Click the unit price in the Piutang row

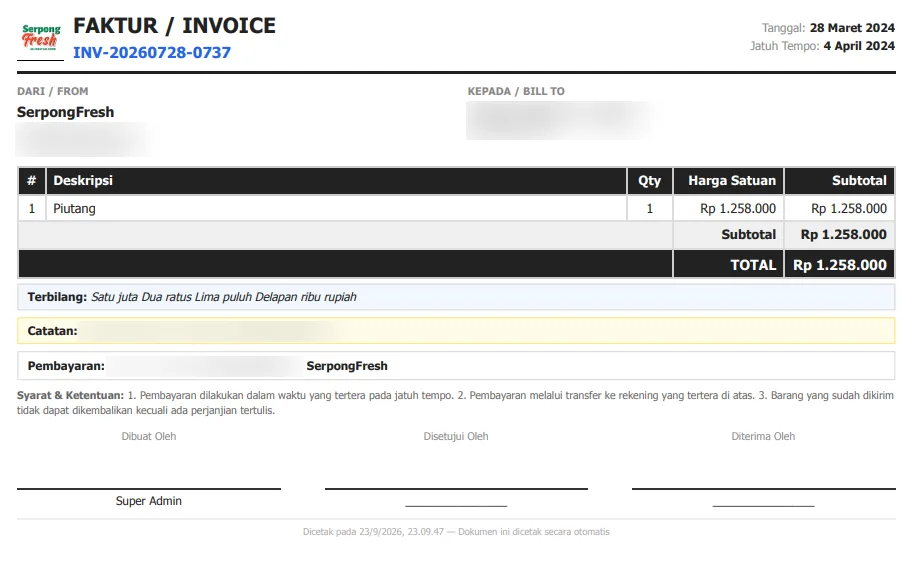(x=737, y=209)
